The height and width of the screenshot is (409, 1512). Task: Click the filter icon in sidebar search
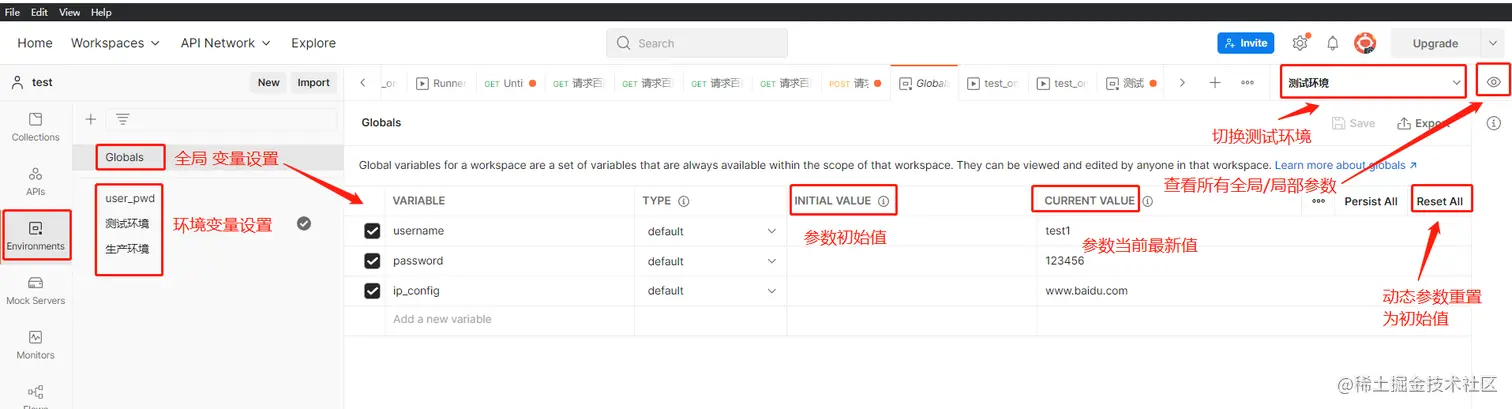[122, 119]
